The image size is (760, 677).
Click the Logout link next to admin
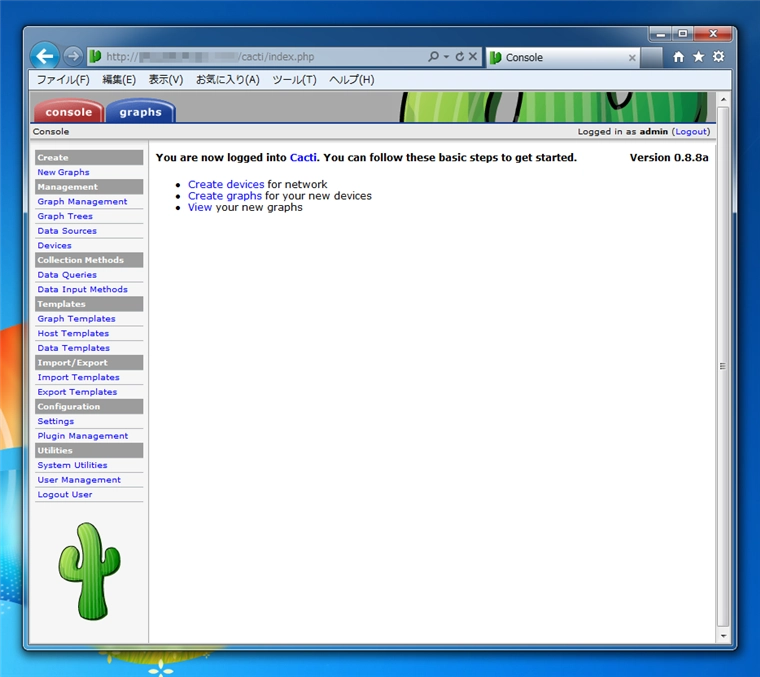[692, 131]
